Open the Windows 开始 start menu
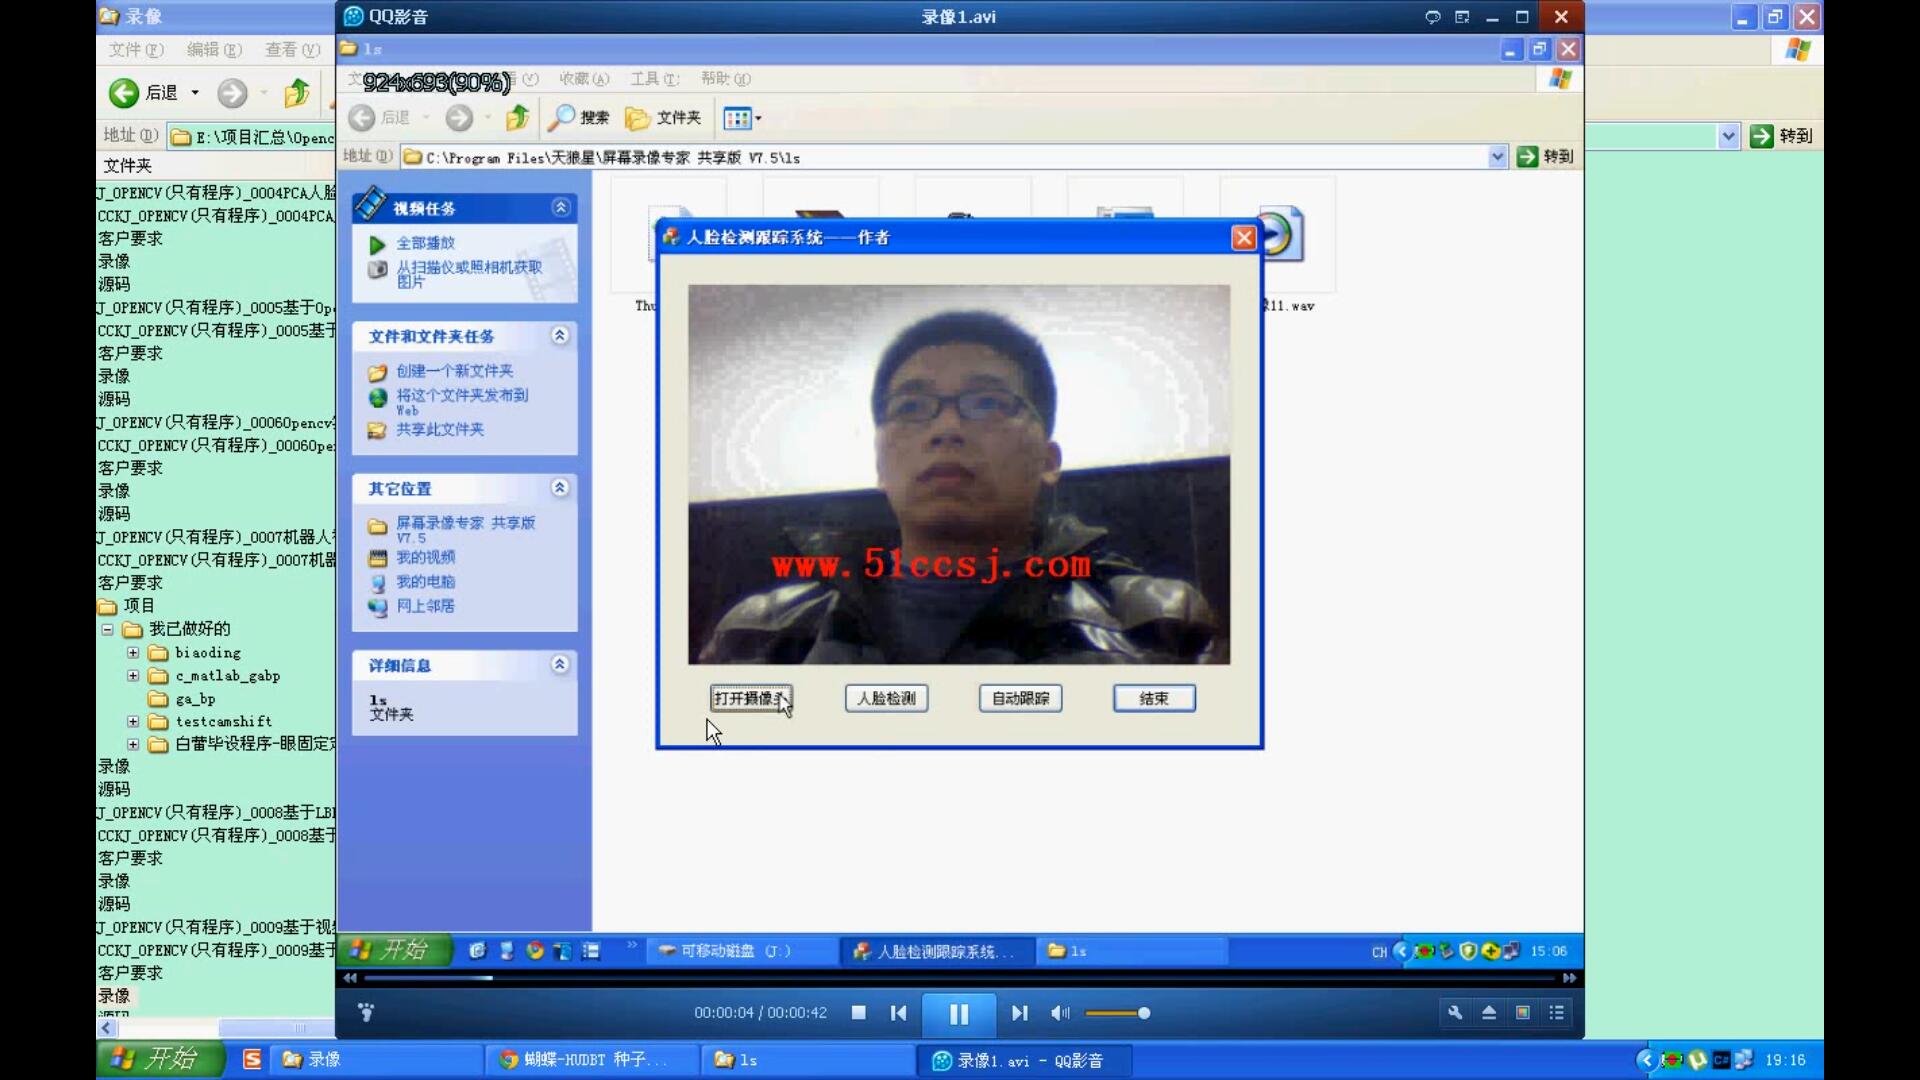Screen dimensions: 1920x1080 coord(161,1059)
